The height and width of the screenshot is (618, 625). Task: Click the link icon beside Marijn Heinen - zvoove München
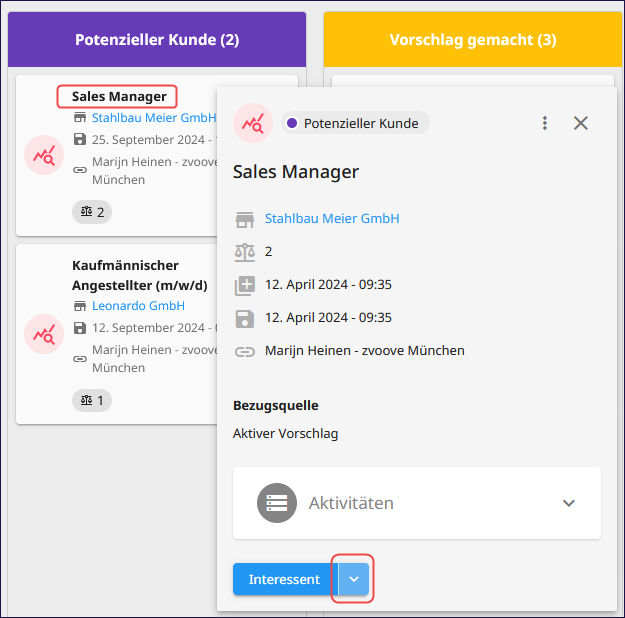pos(244,352)
